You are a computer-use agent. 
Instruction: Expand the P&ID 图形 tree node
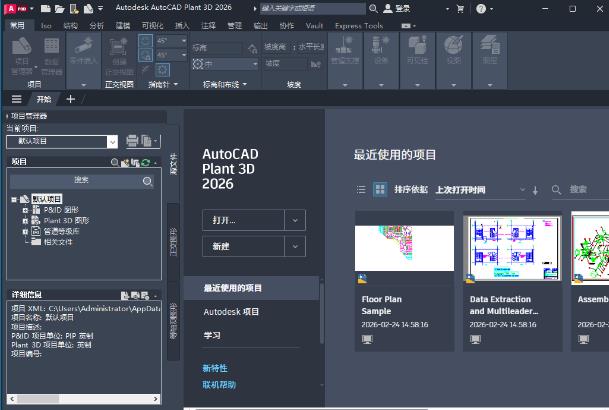(25, 210)
